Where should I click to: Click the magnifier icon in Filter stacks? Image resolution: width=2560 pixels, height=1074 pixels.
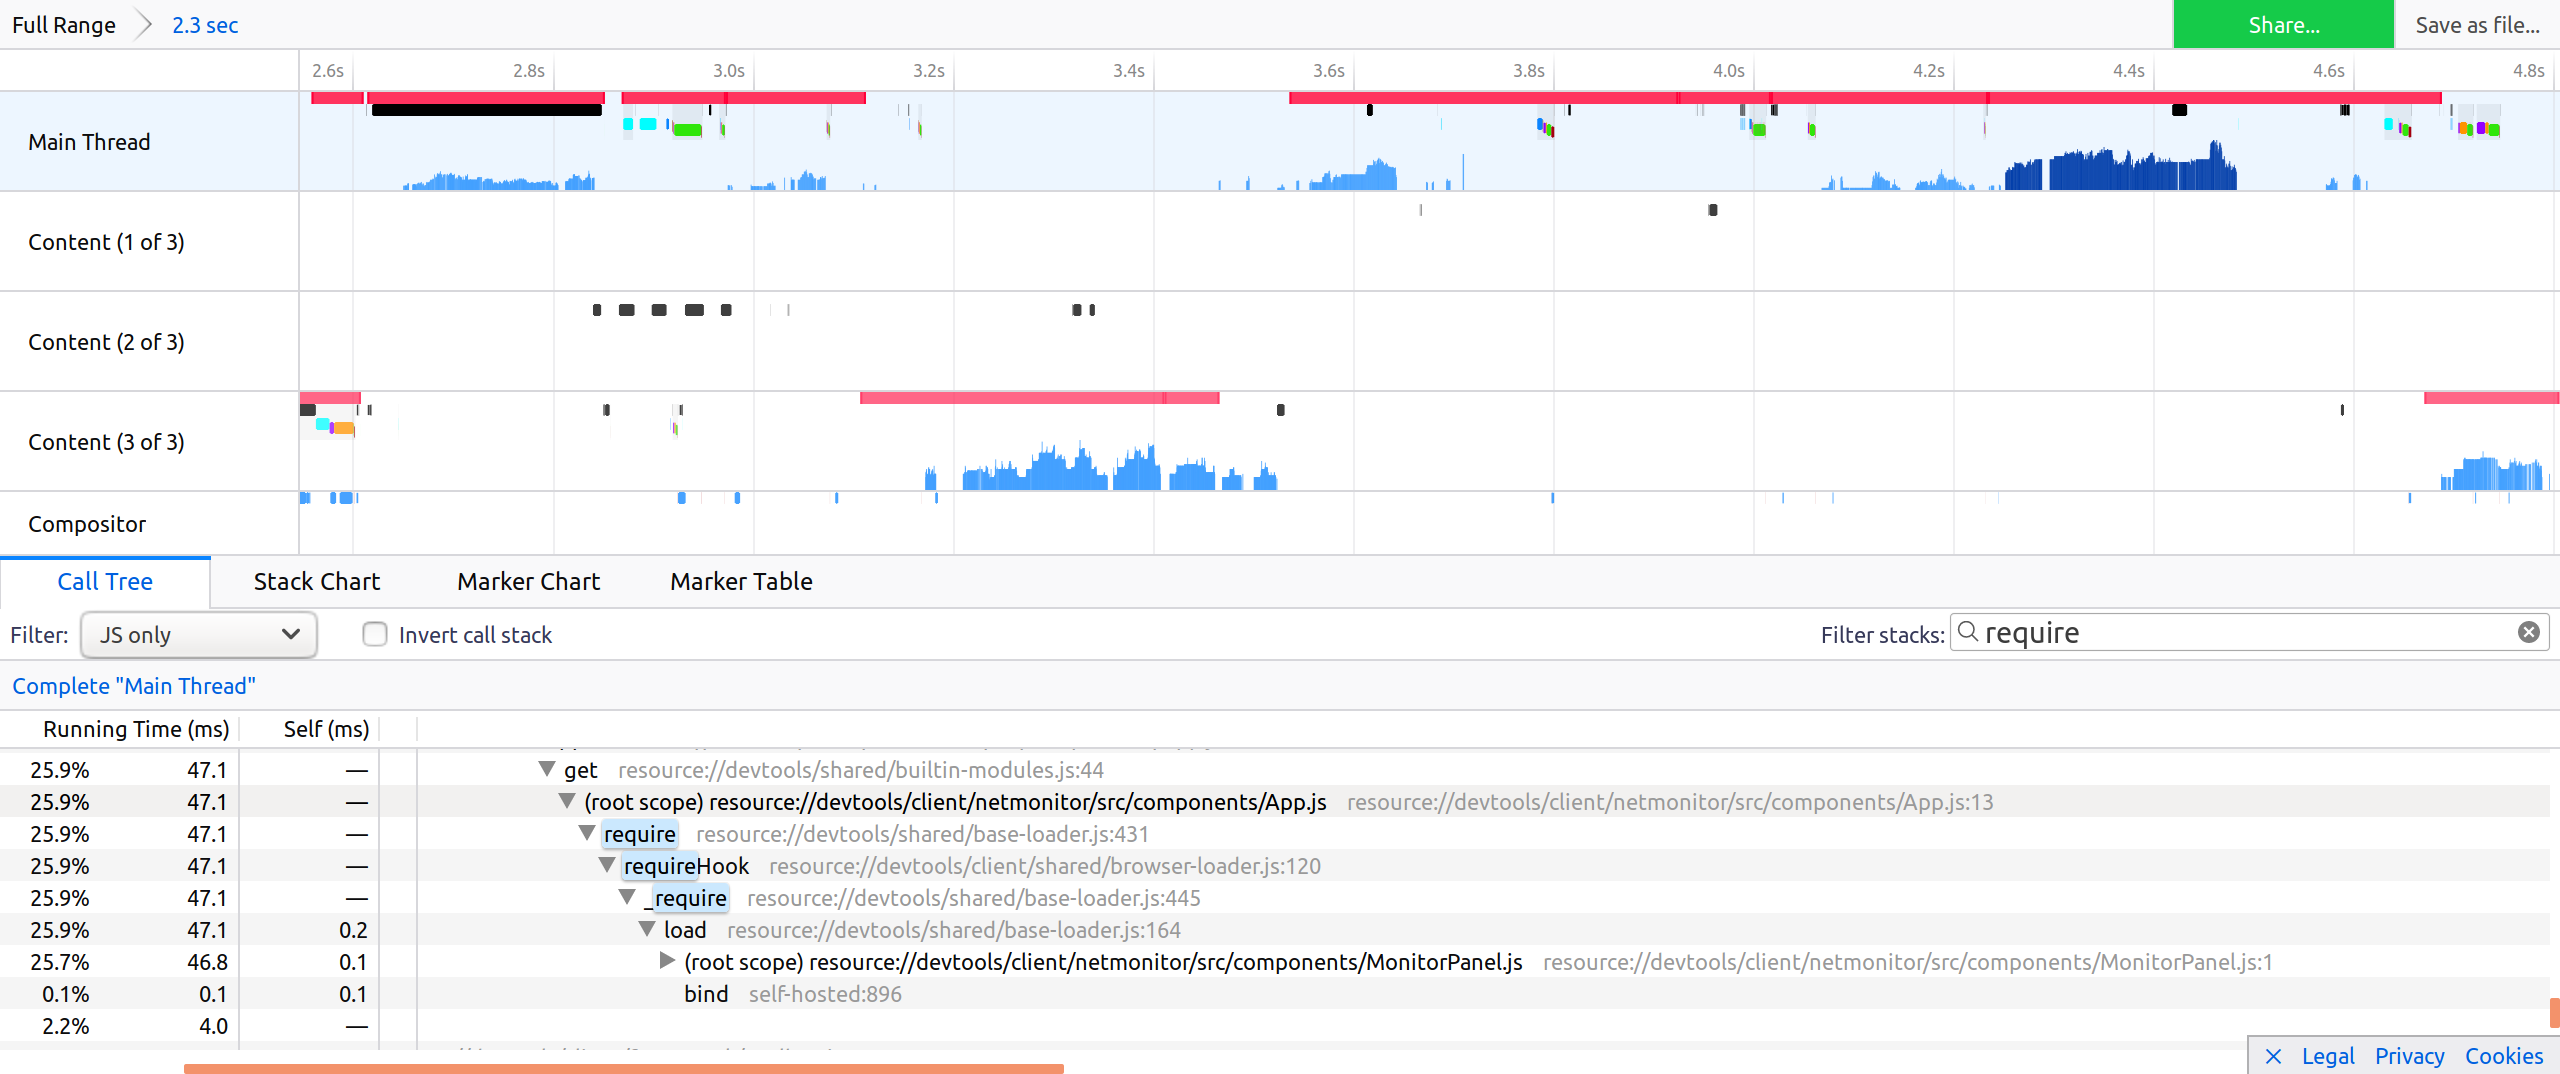tap(1967, 632)
